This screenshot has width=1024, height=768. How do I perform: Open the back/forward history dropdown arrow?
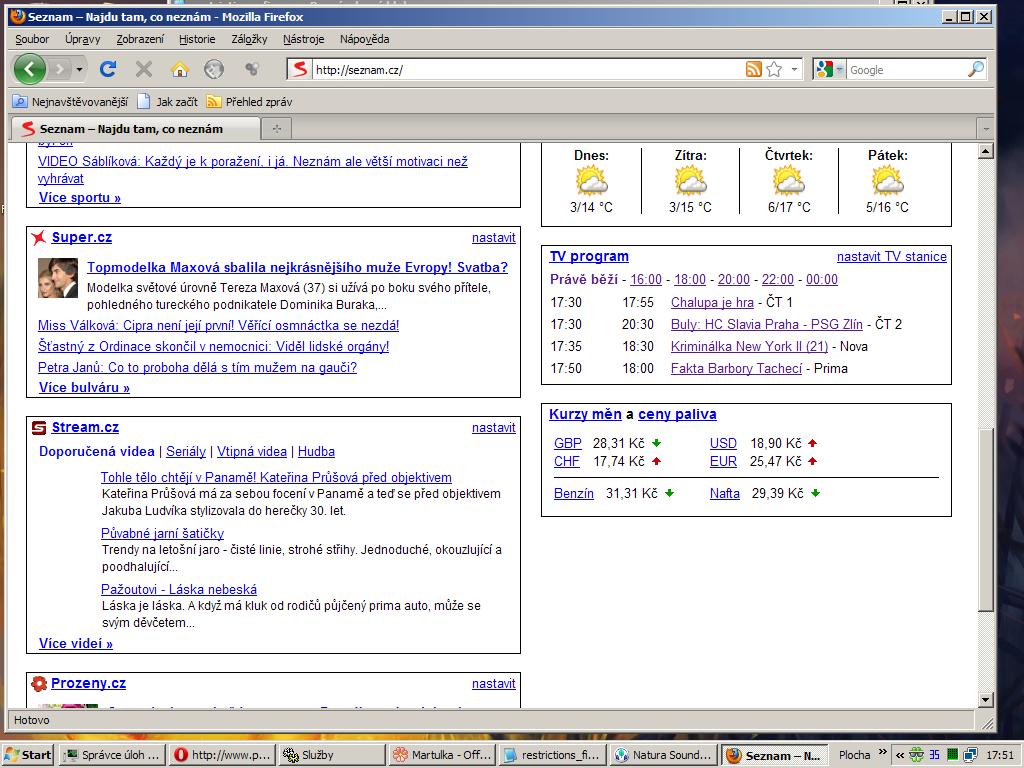(79, 69)
